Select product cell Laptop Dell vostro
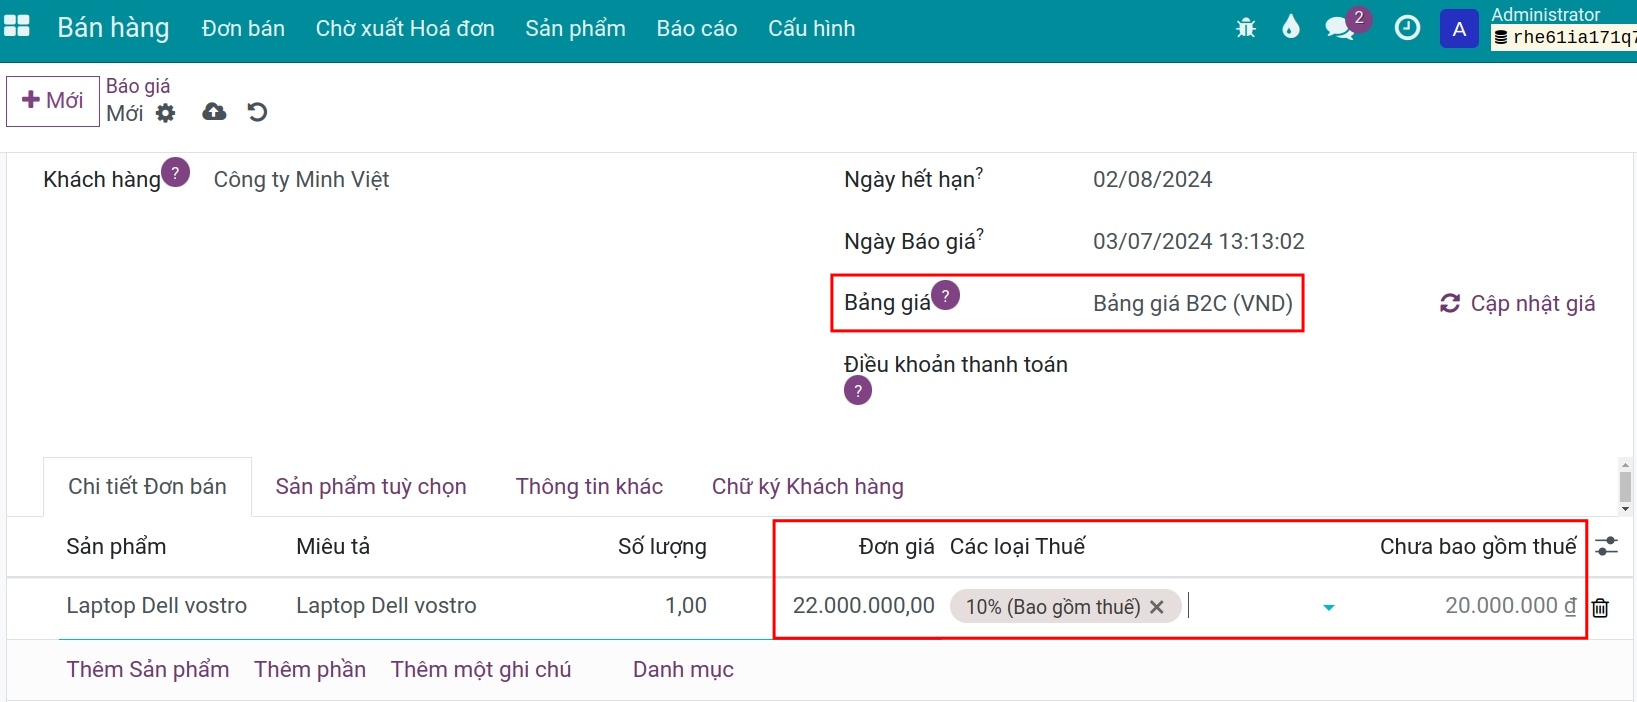The image size is (1637, 702). click(x=157, y=606)
